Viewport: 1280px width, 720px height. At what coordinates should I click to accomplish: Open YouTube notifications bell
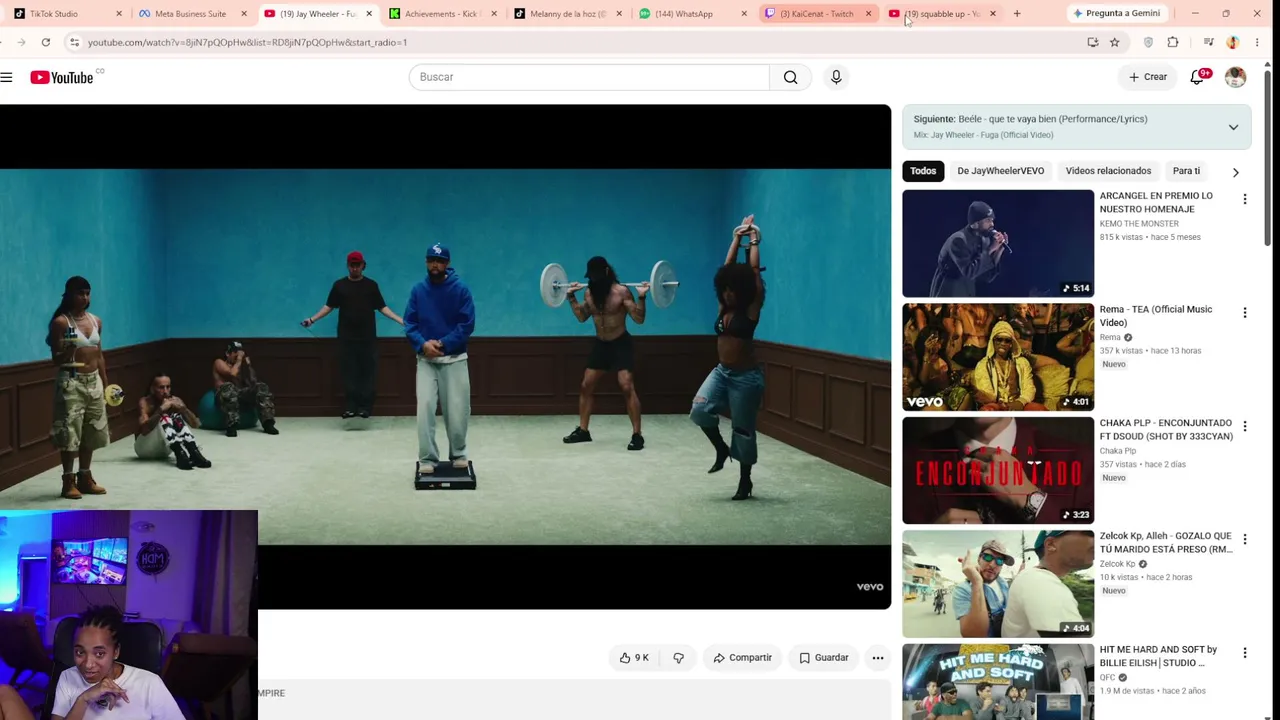click(x=1197, y=77)
